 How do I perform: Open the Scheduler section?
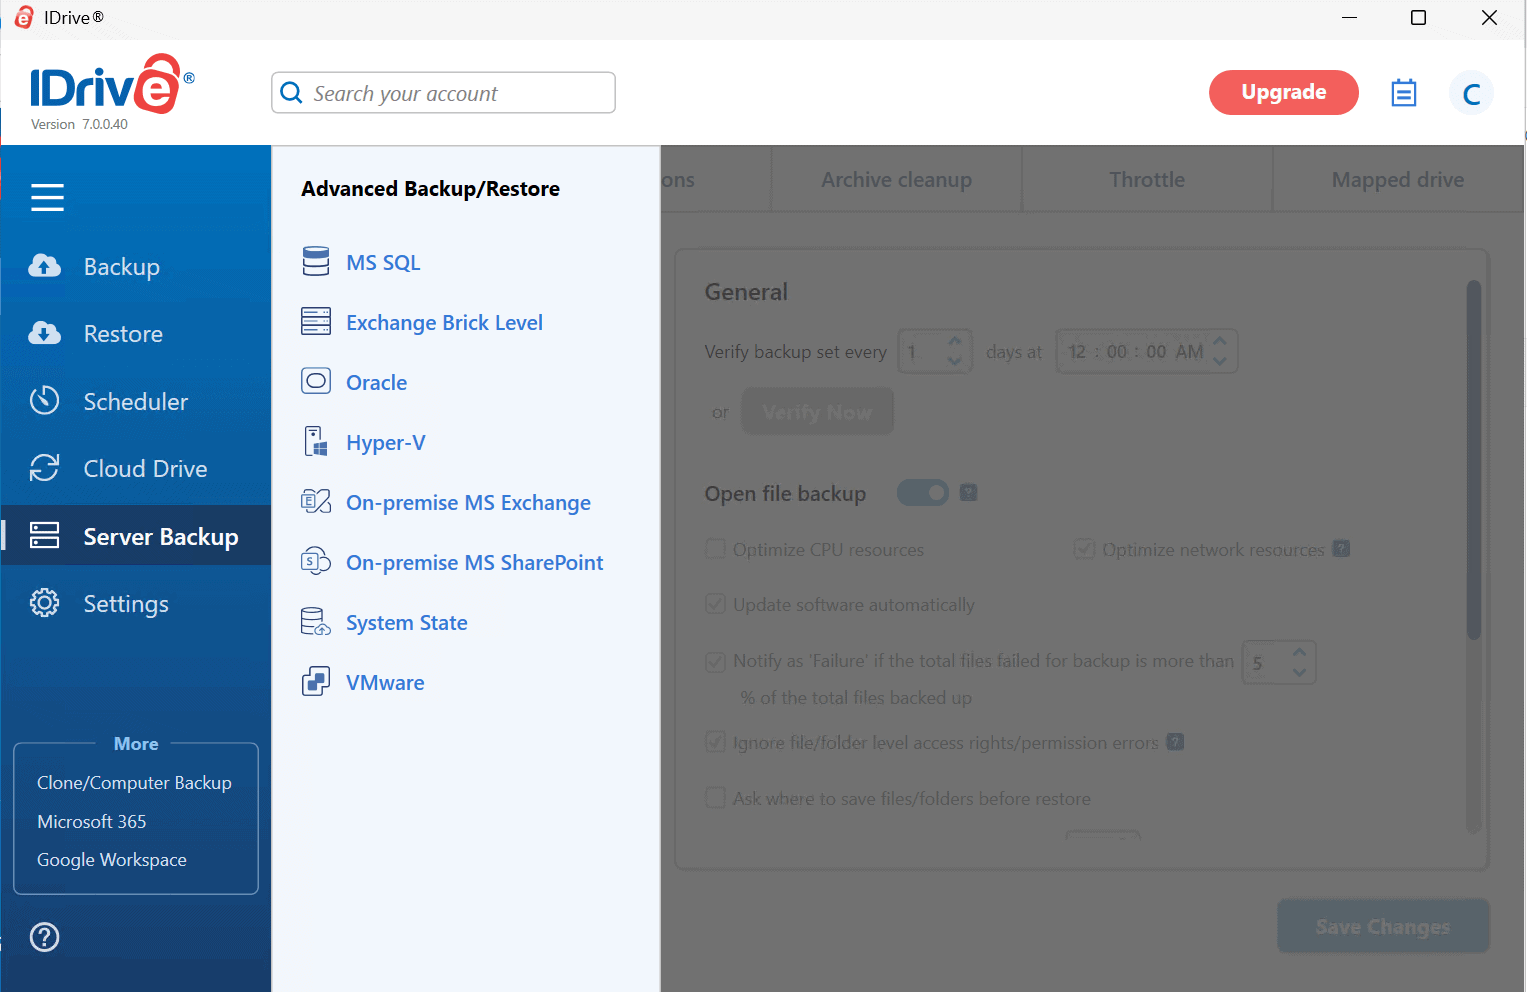[x=136, y=401]
